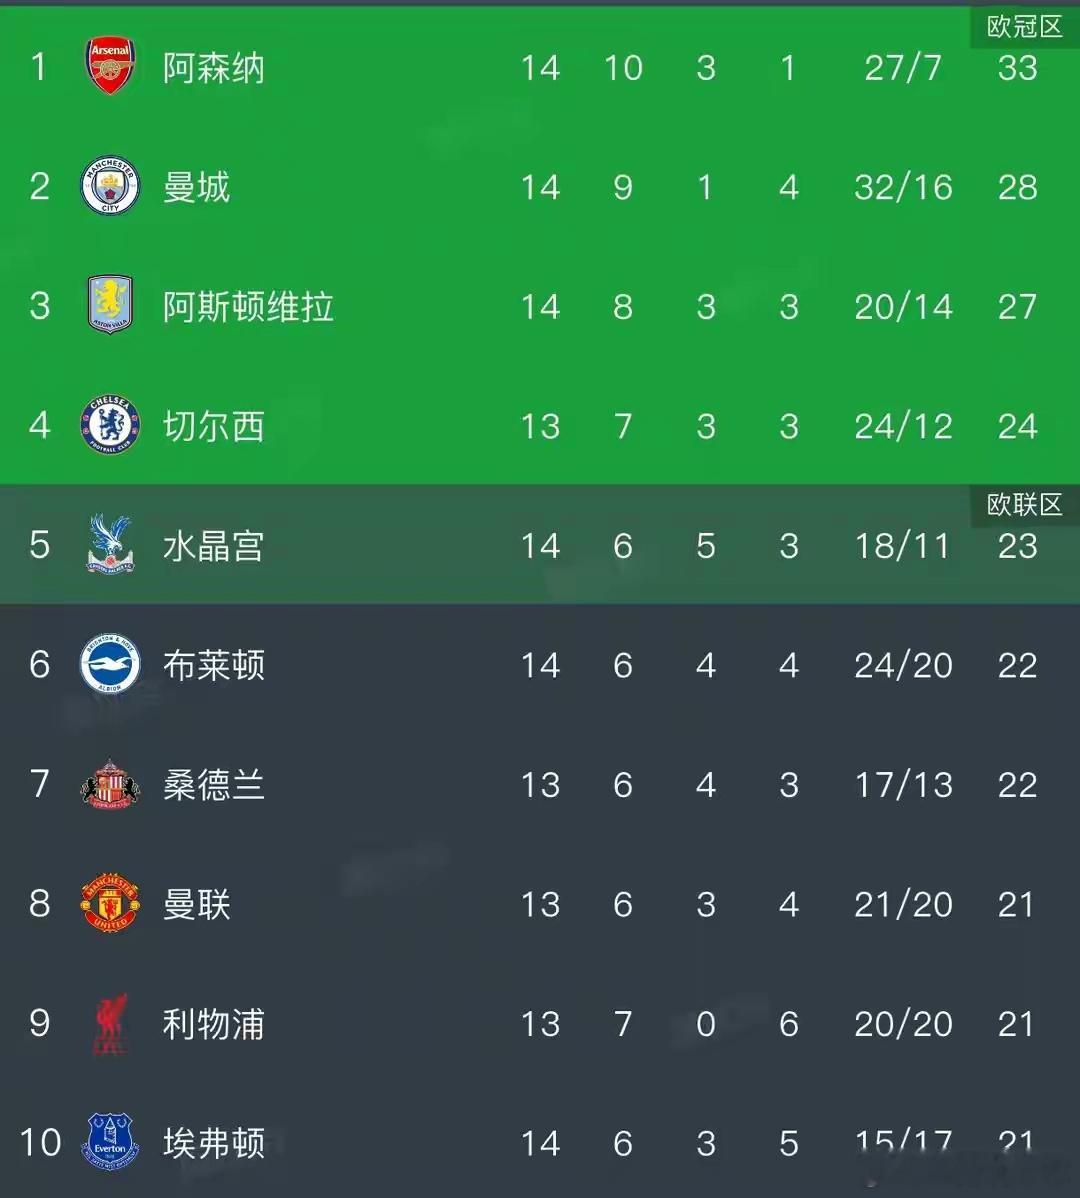The height and width of the screenshot is (1198, 1080).
Task: Select the Liverpool club crest
Action: click(x=110, y=1023)
